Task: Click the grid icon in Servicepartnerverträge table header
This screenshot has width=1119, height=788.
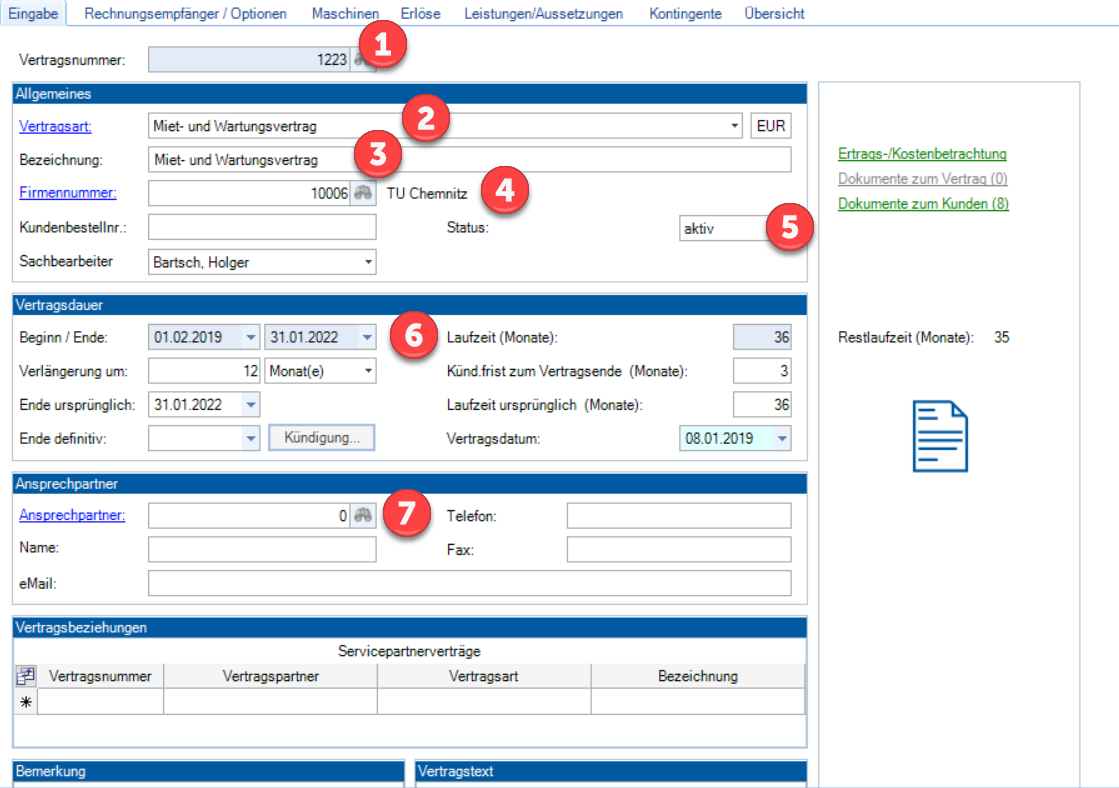Action: (26, 676)
